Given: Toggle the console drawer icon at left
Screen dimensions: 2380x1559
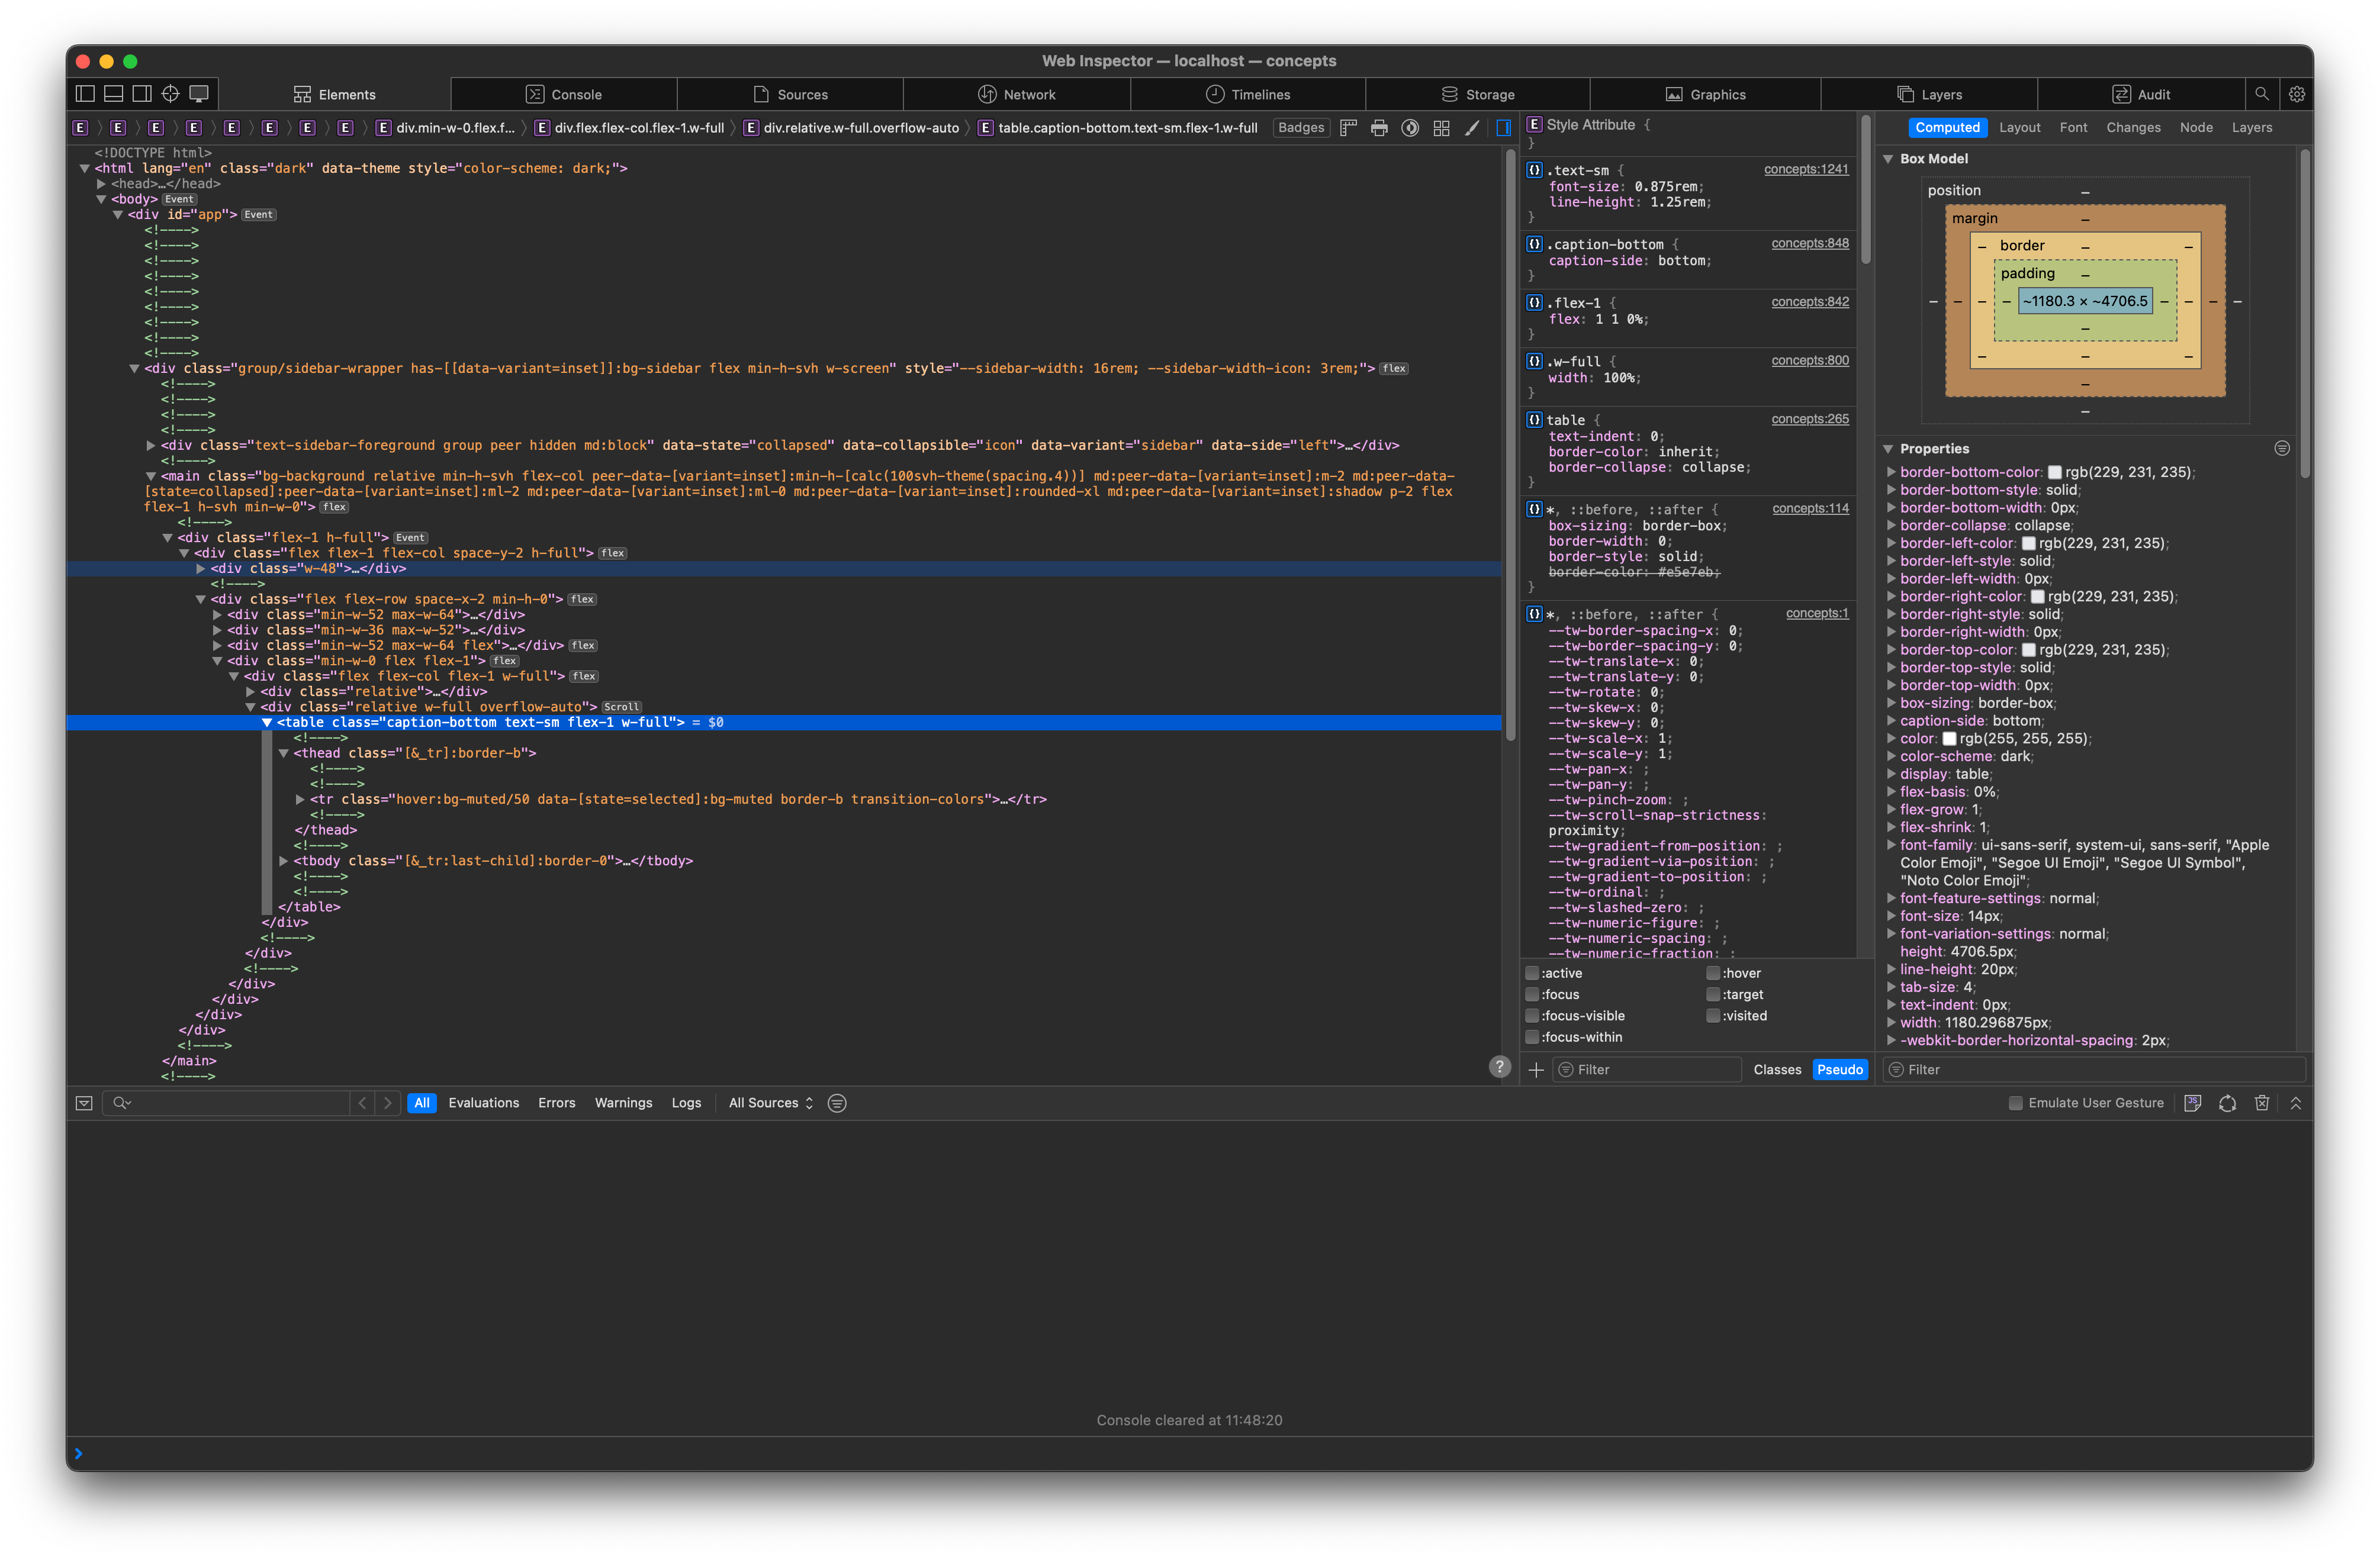Looking at the screenshot, I should tap(84, 1103).
